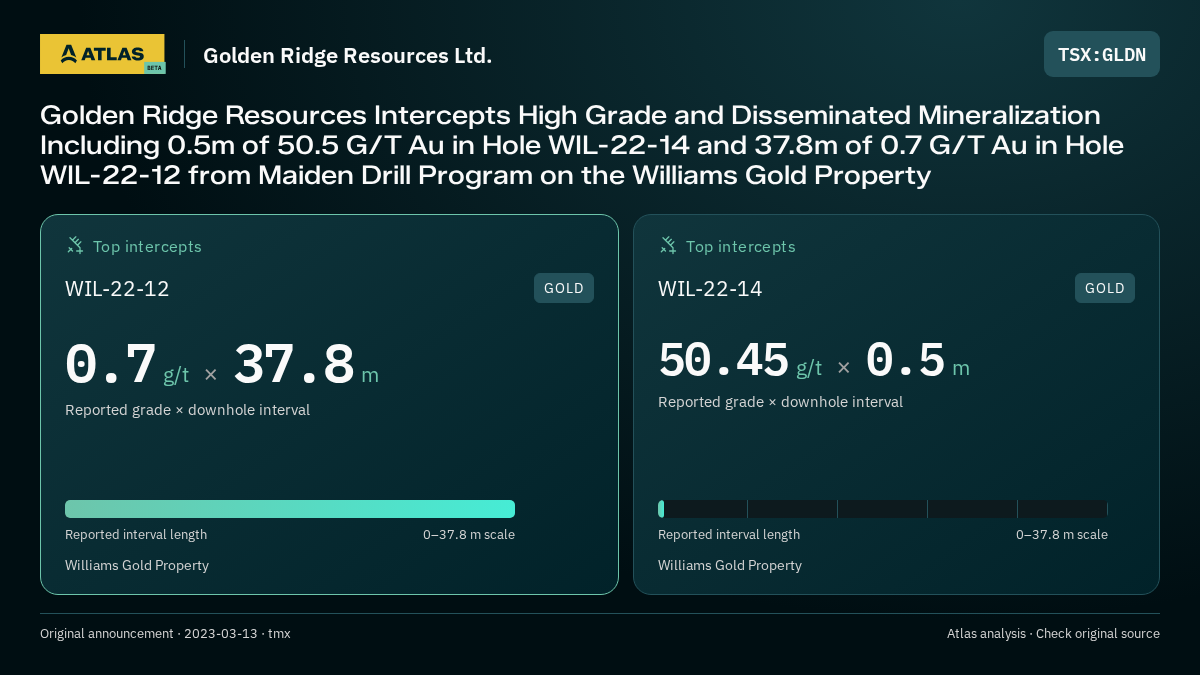
Task: Click the interval bar for WIL-22-14
Action: 883,509
